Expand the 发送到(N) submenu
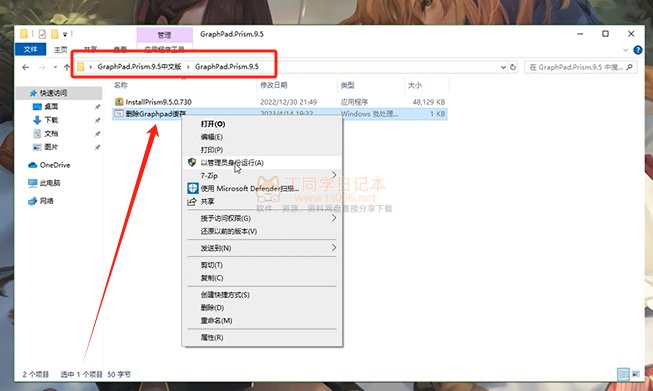Screen dimensions: 653x391 tap(262, 248)
